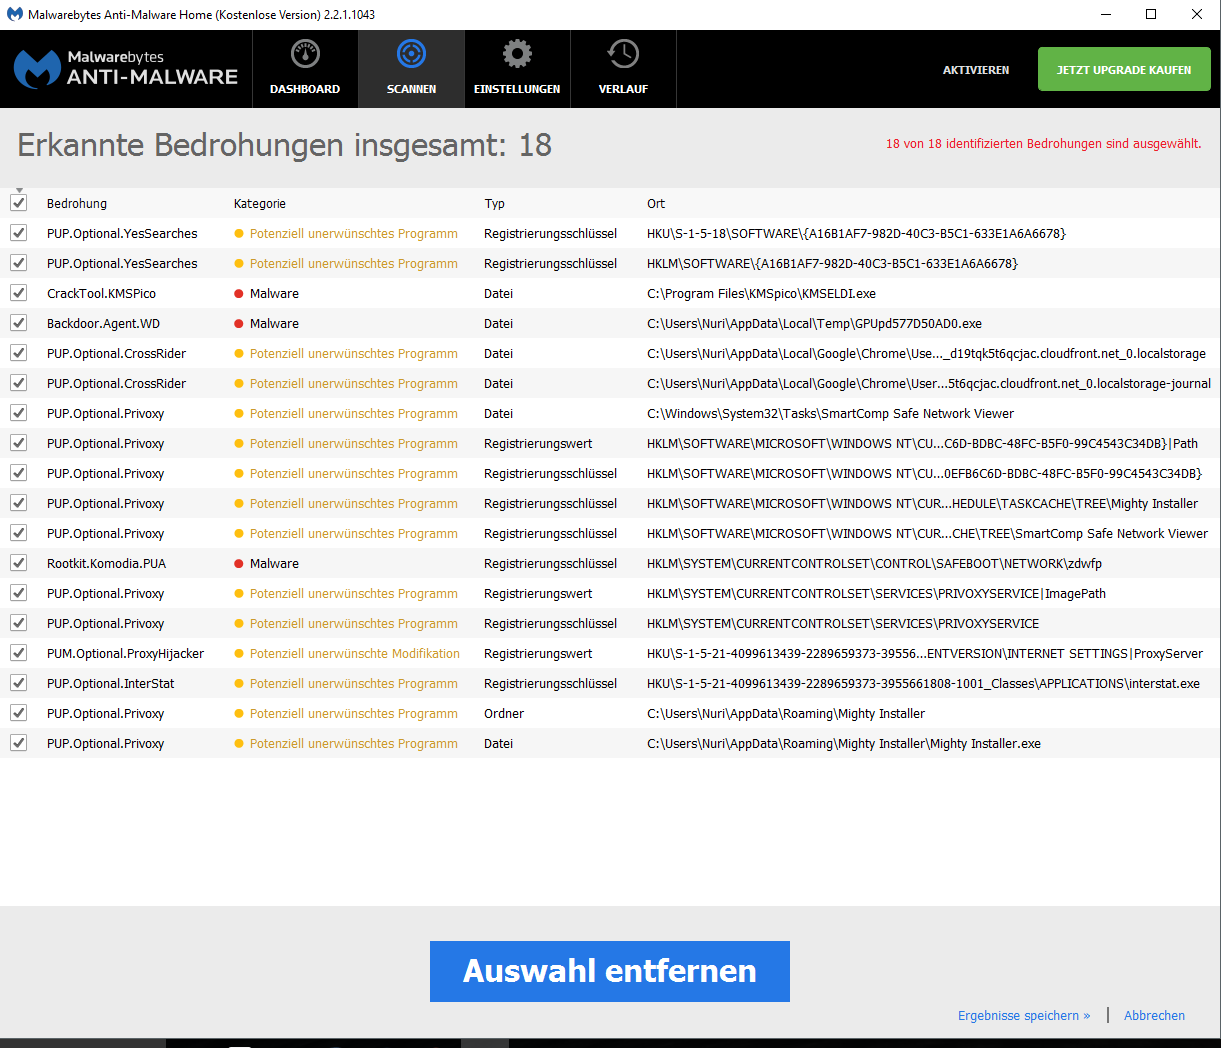This screenshot has width=1221, height=1048.
Task: Click the Auswahl entfernen button
Action: point(610,971)
